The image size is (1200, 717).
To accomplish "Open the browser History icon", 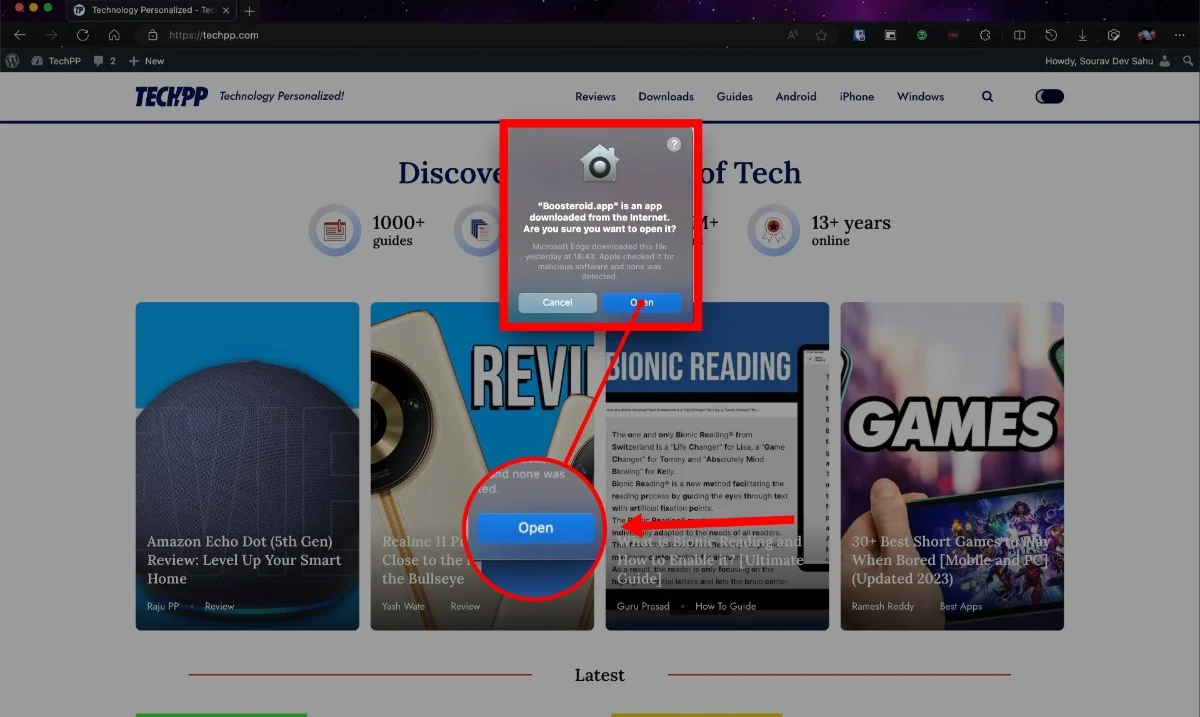I will point(1051,35).
